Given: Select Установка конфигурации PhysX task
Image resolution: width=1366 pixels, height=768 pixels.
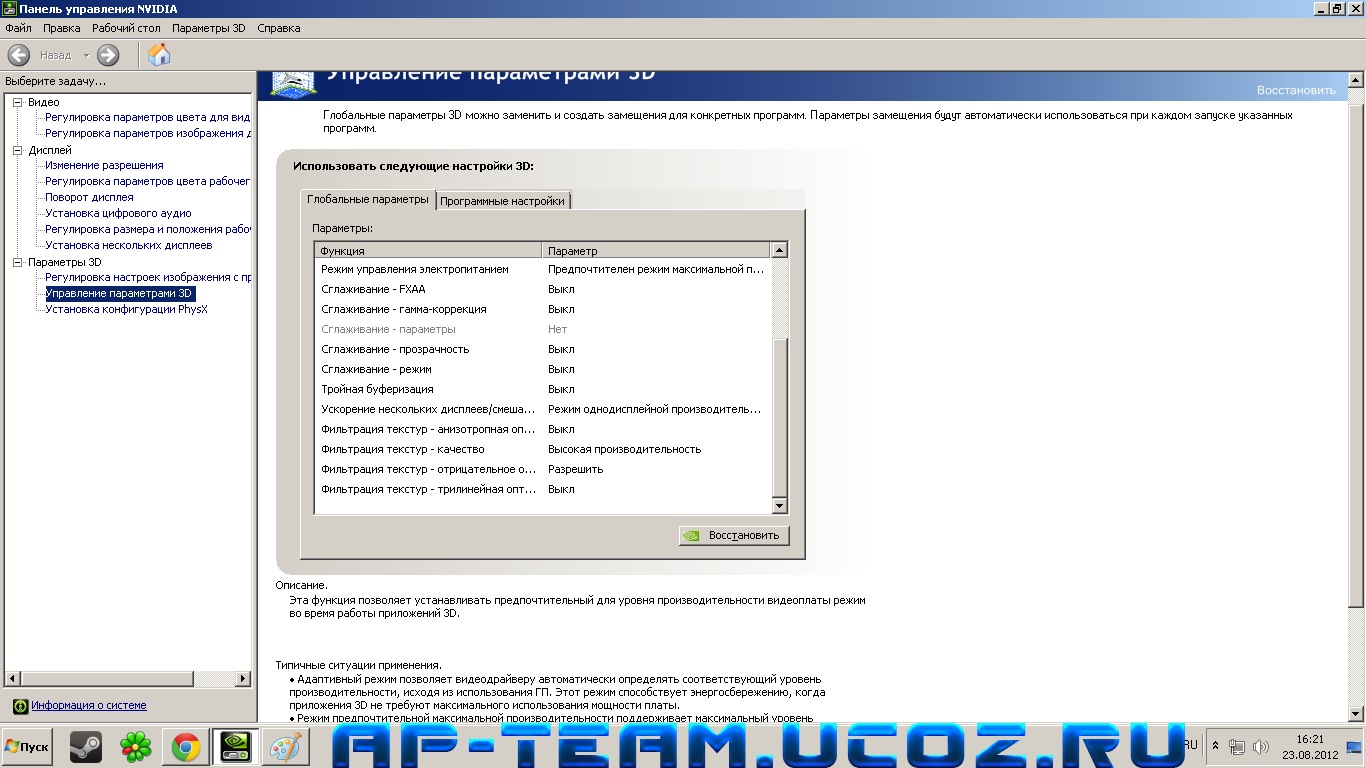Looking at the screenshot, I should click(x=127, y=309).
